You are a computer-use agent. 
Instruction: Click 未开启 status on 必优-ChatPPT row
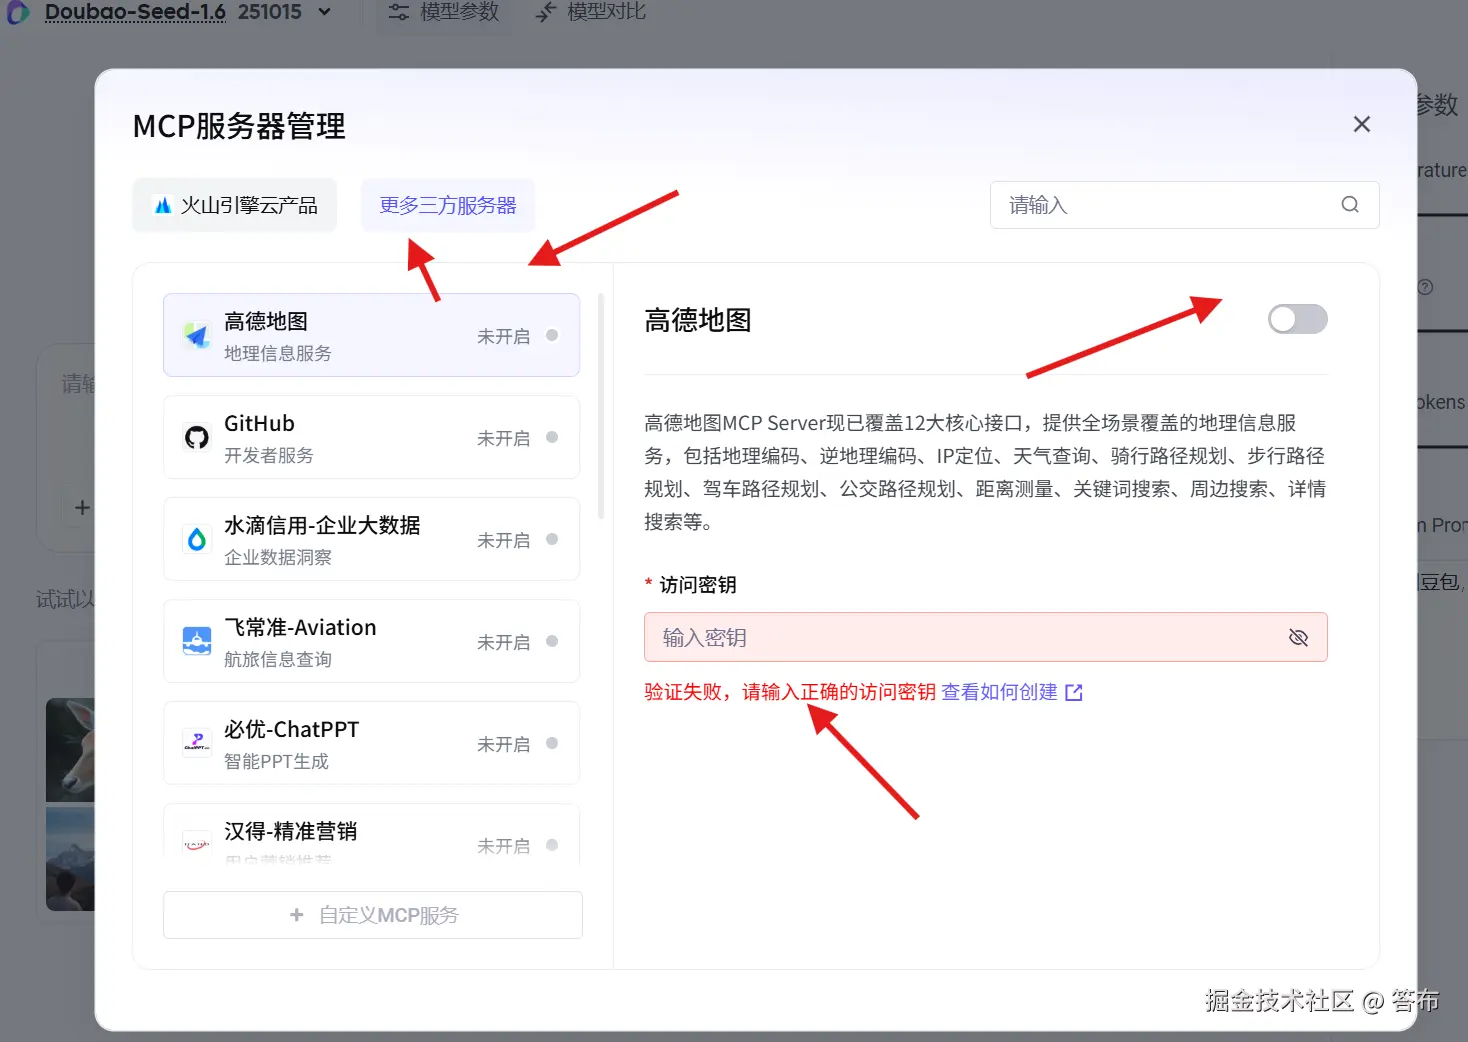coord(503,744)
